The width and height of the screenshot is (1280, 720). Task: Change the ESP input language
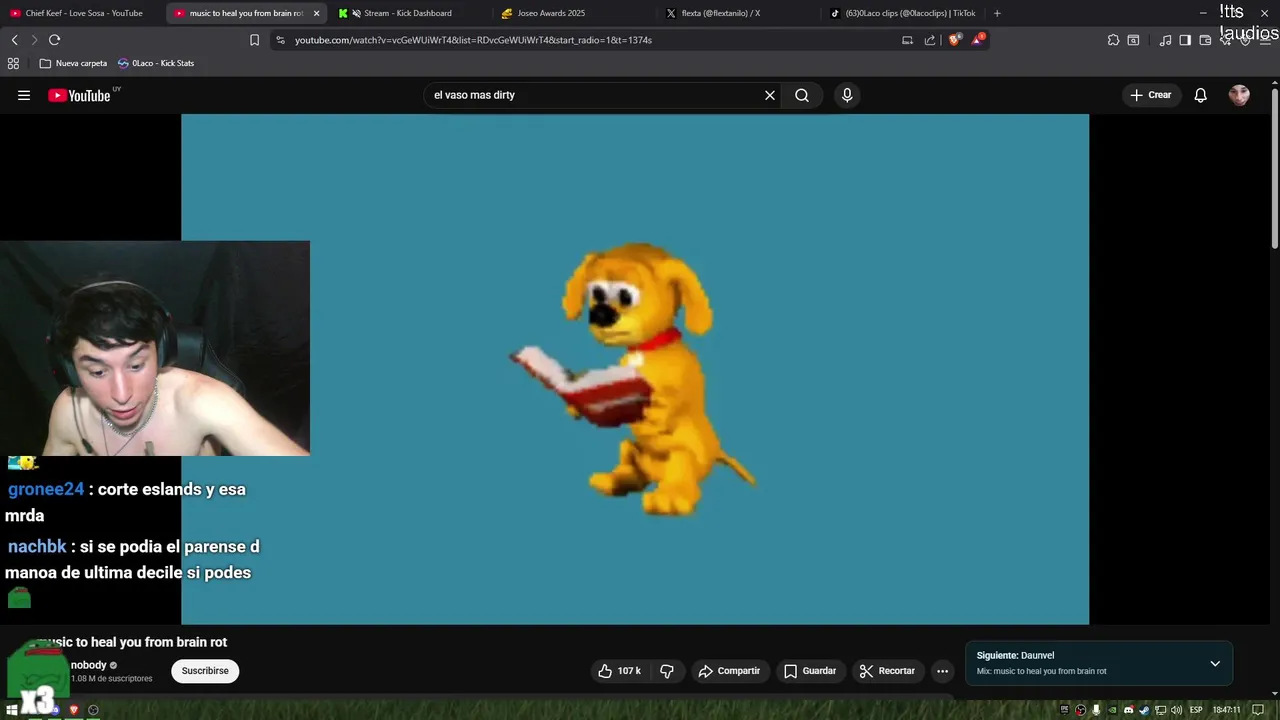1196,710
